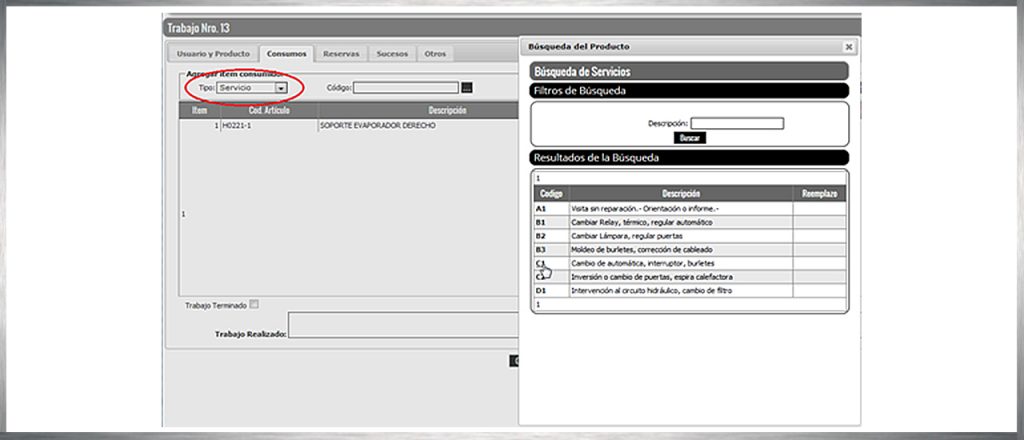This screenshot has height=440, width=1024.
Task: Switch to the Usuario y Producto tab
Action: (212, 54)
